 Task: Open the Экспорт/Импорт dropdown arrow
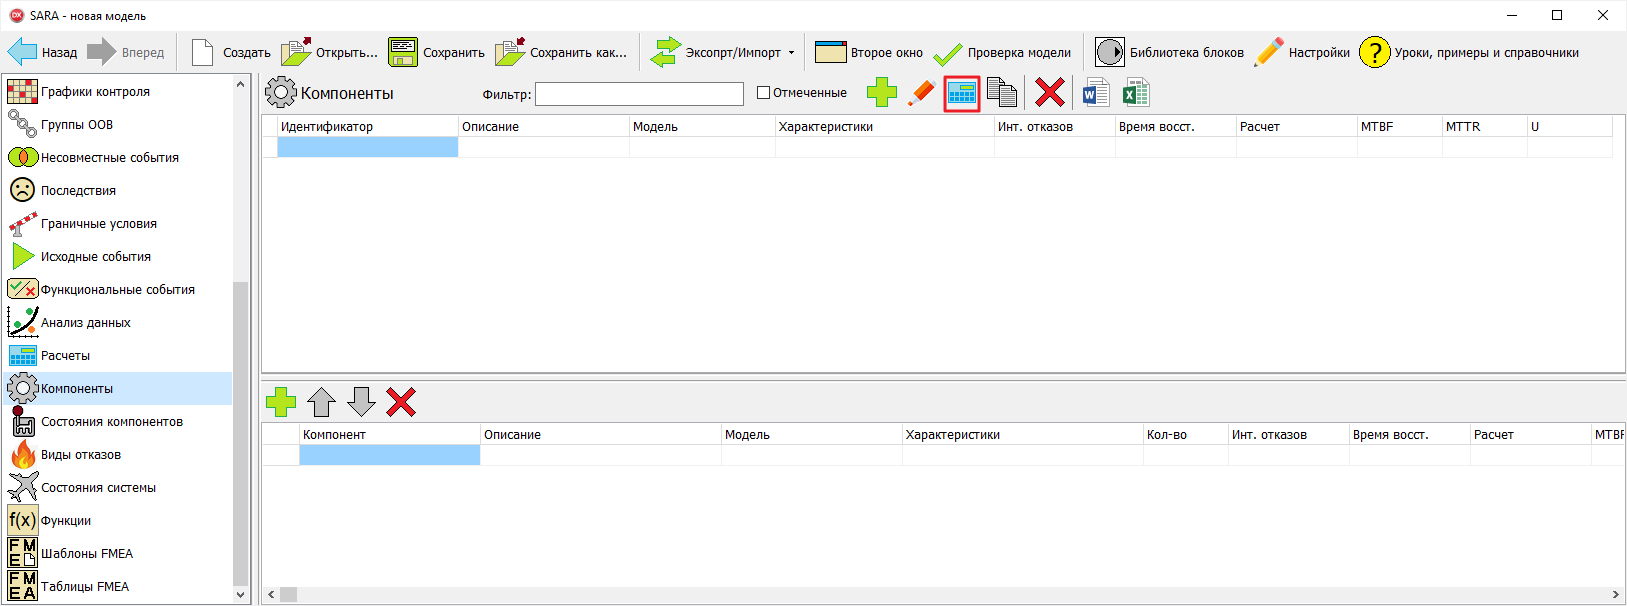pyautogui.click(x=791, y=53)
